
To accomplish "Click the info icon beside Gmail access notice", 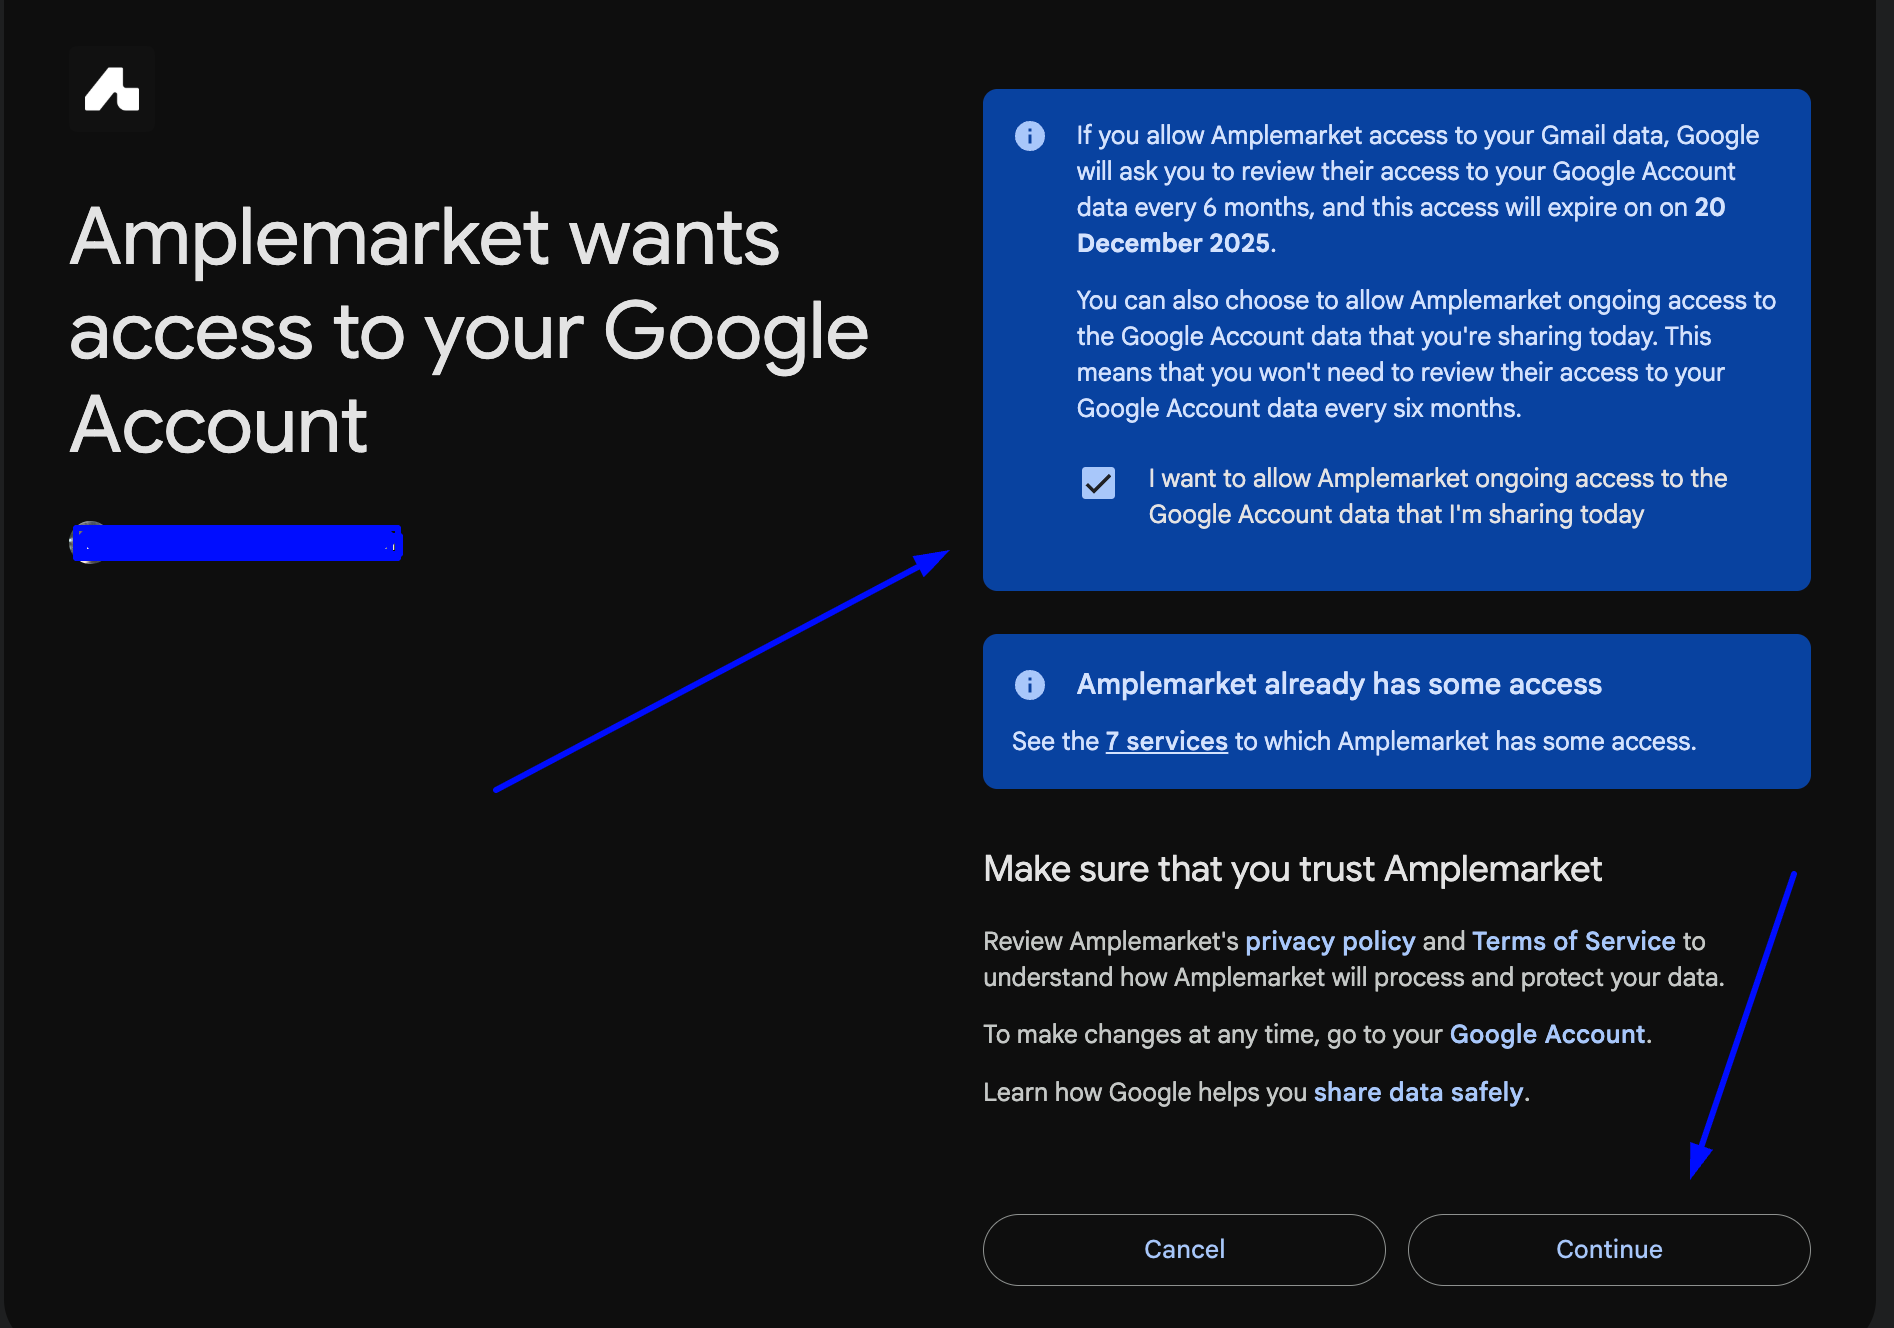I will pos(1029,136).
